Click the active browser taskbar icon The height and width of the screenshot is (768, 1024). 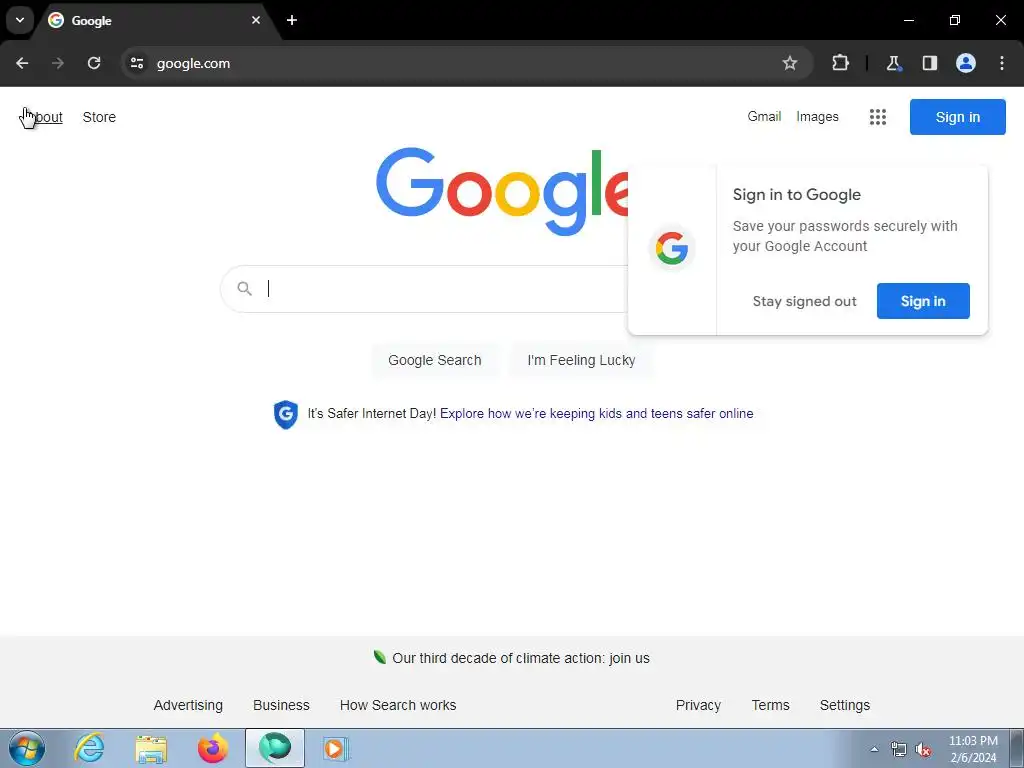(275, 748)
